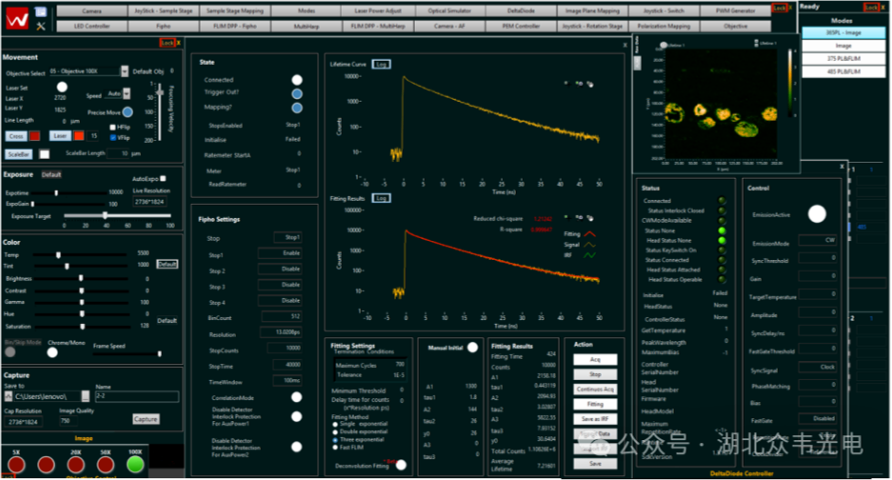Toggle the EmissionActive control switch
892x480 pixels.
tap(817, 214)
